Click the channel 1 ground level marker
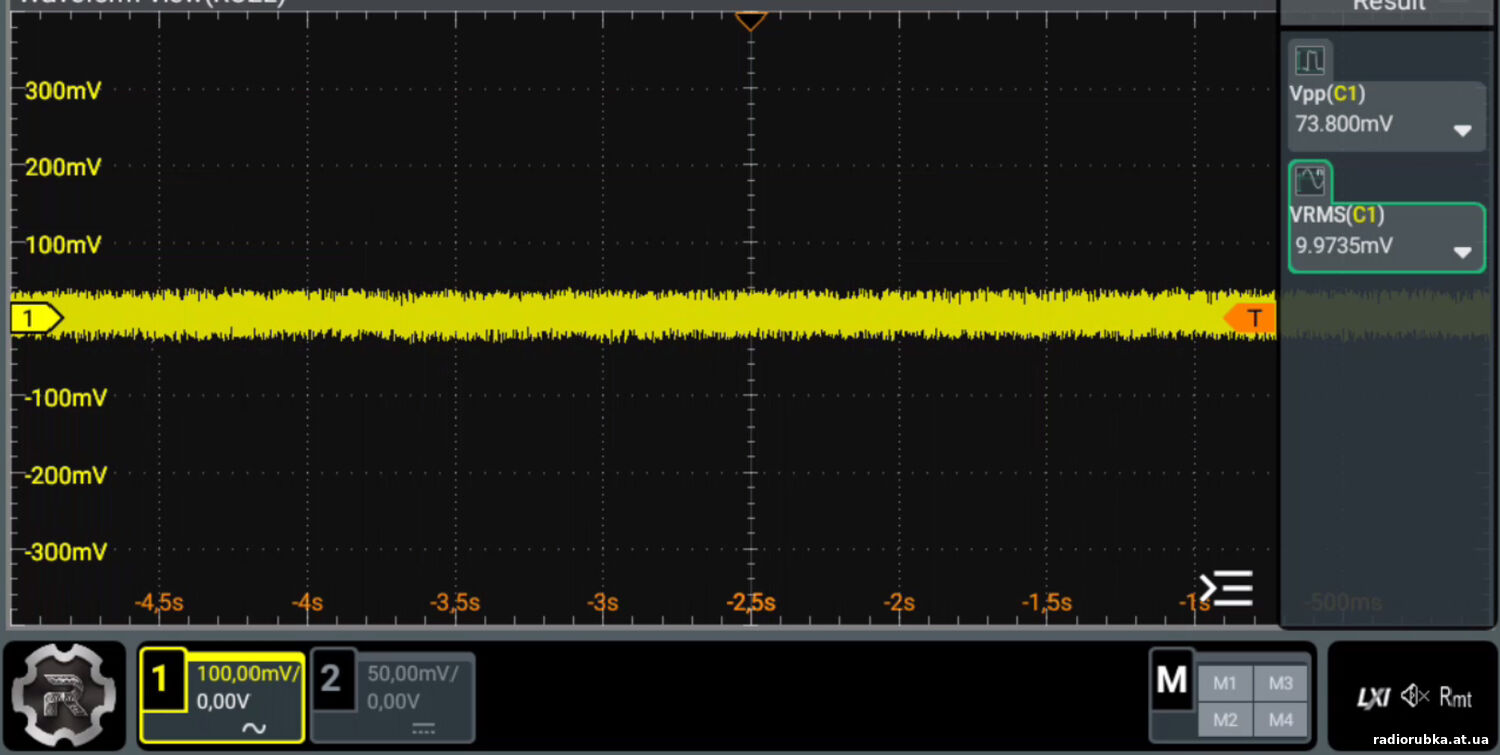This screenshot has width=1500, height=755. pos(35,319)
